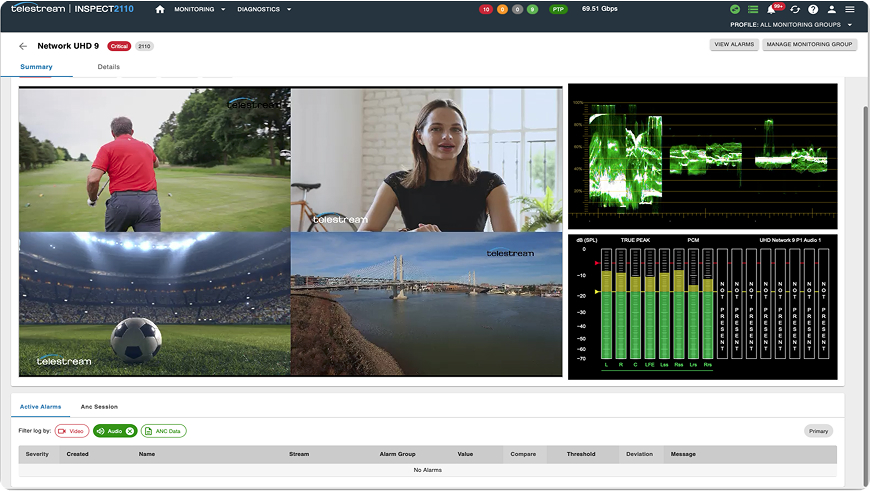Click the green count badge showing 9
Image resolution: width=870 pixels, height=491 pixels.
coord(532,9)
